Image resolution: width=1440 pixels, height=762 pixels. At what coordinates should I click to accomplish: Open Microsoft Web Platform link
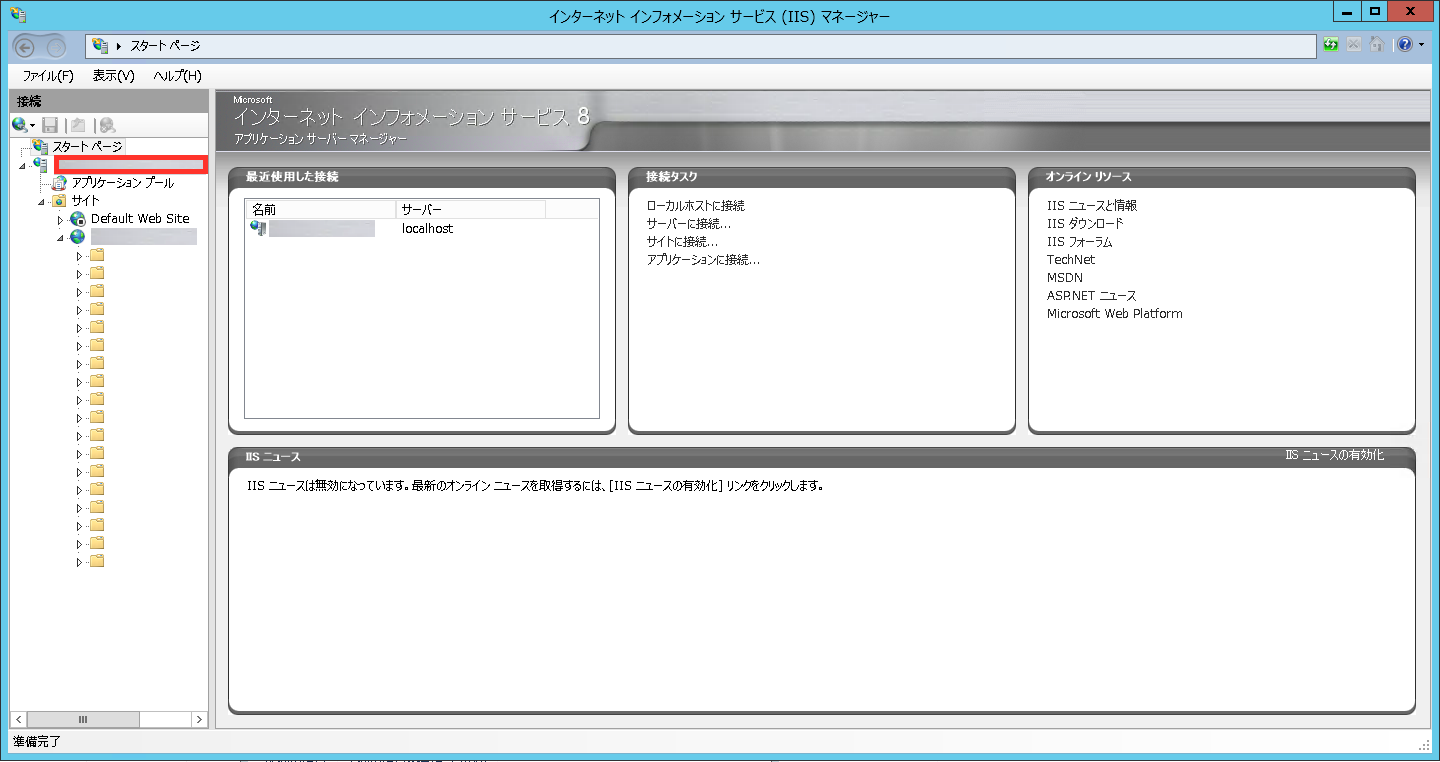(x=1115, y=314)
